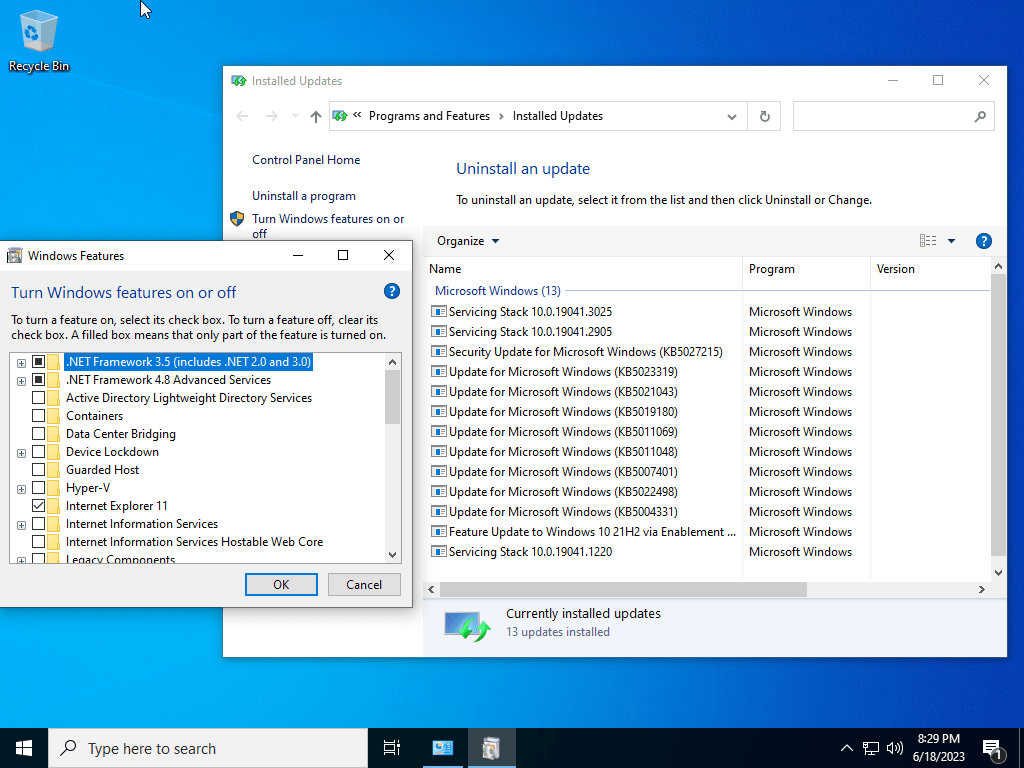Open help in the Windows Features dialog
The height and width of the screenshot is (768, 1024).
pyautogui.click(x=392, y=291)
